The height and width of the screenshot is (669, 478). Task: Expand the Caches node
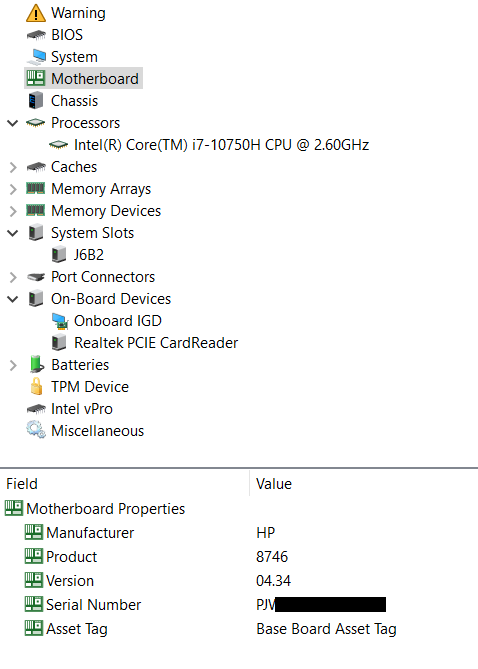(13, 167)
